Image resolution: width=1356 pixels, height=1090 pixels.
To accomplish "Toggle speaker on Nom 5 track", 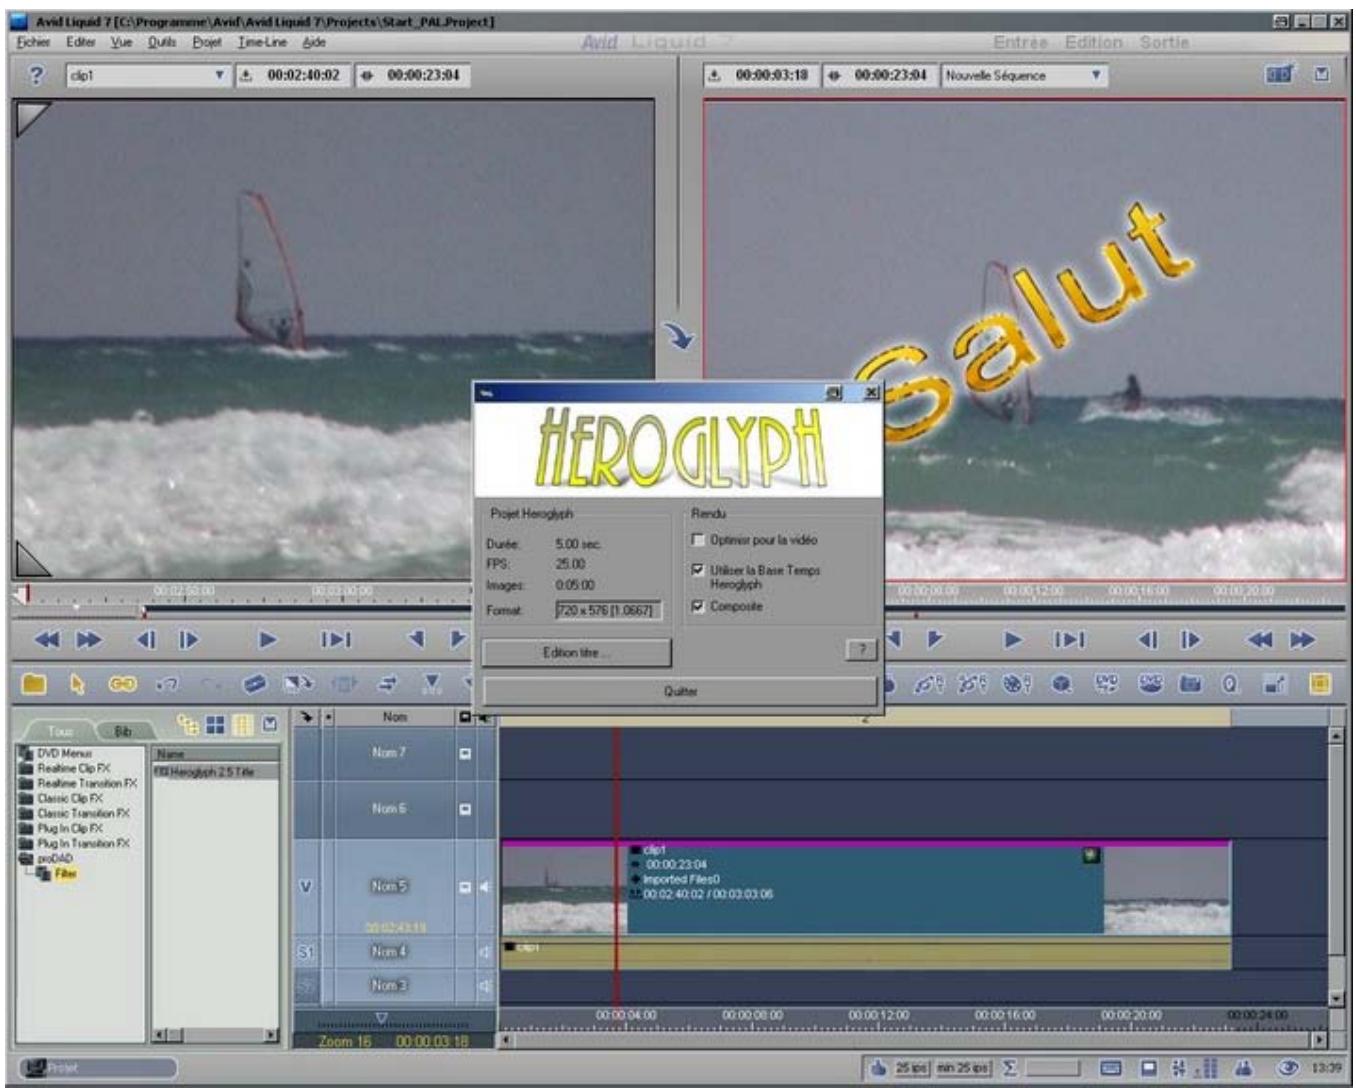I will [x=485, y=887].
